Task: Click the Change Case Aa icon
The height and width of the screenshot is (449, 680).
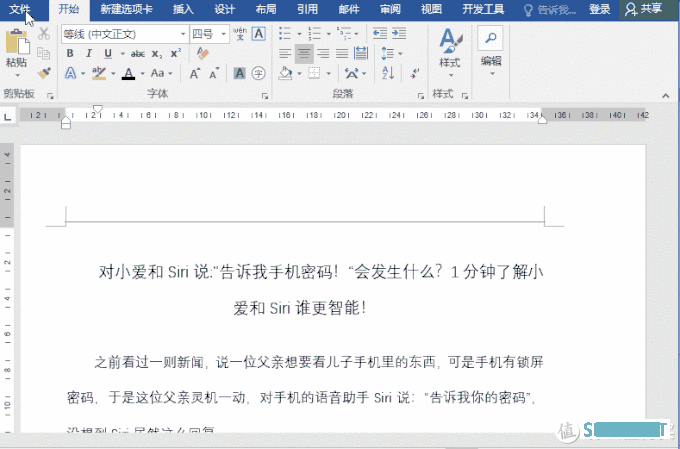Action: (157, 73)
